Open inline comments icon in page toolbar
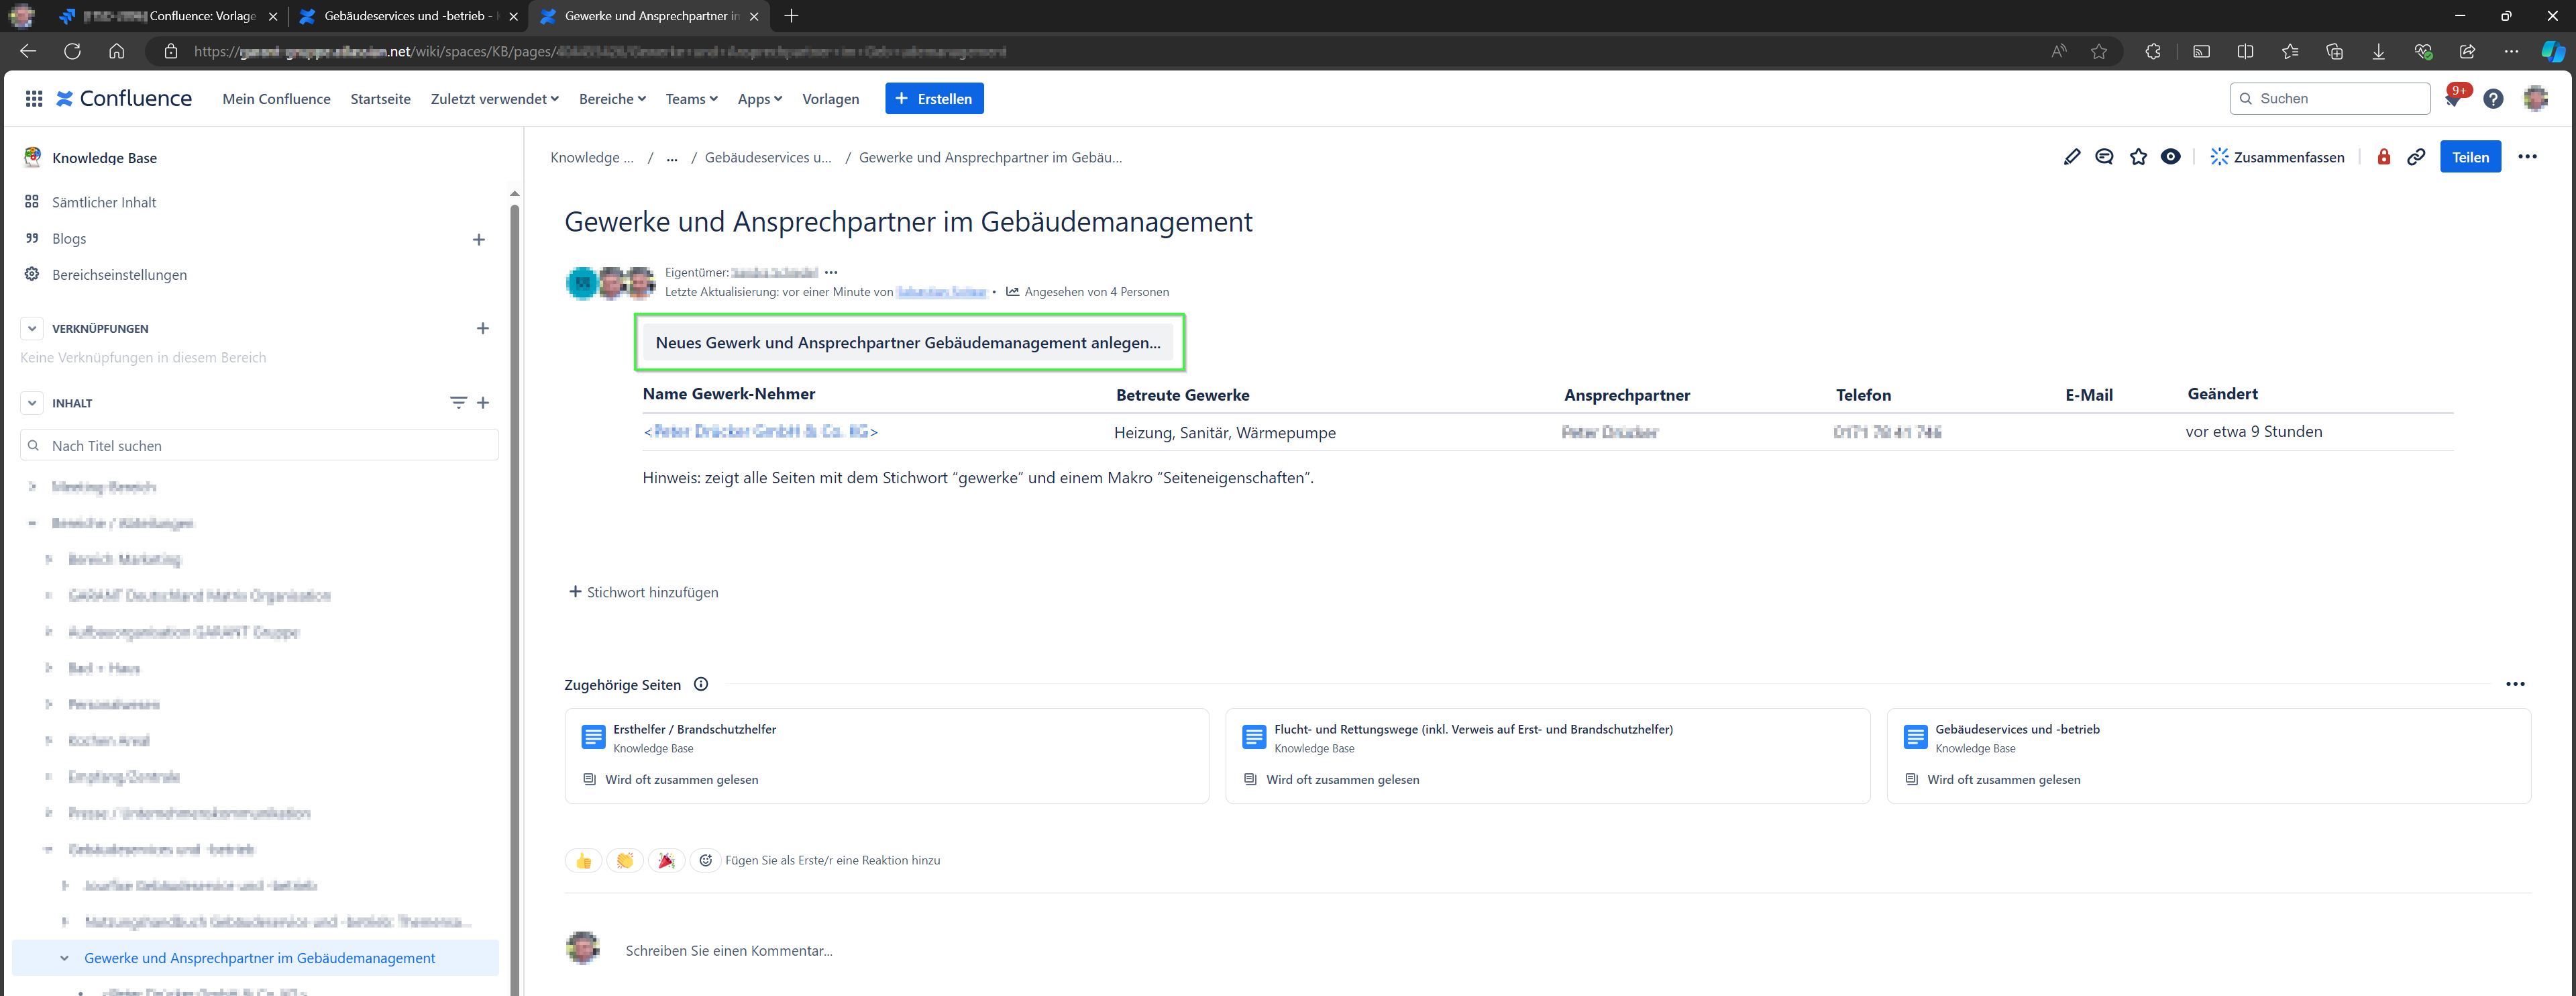This screenshot has height=996, width=2576. [x=2105, y=157]
